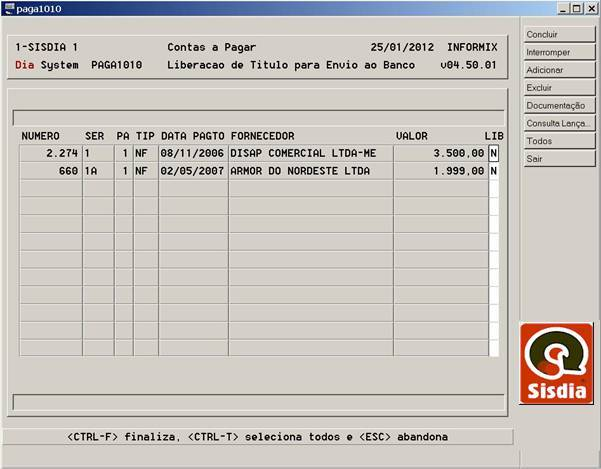Click the LIB column header

pyautogui.click(x=494, y=136)
